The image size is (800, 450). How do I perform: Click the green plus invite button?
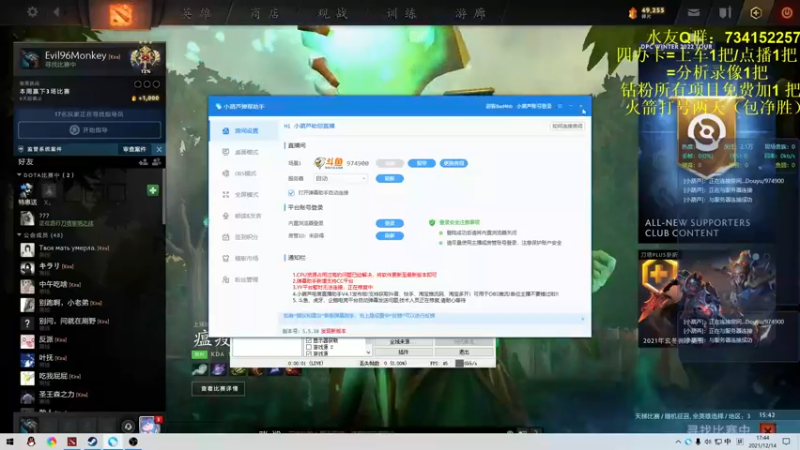pos(153,190)
